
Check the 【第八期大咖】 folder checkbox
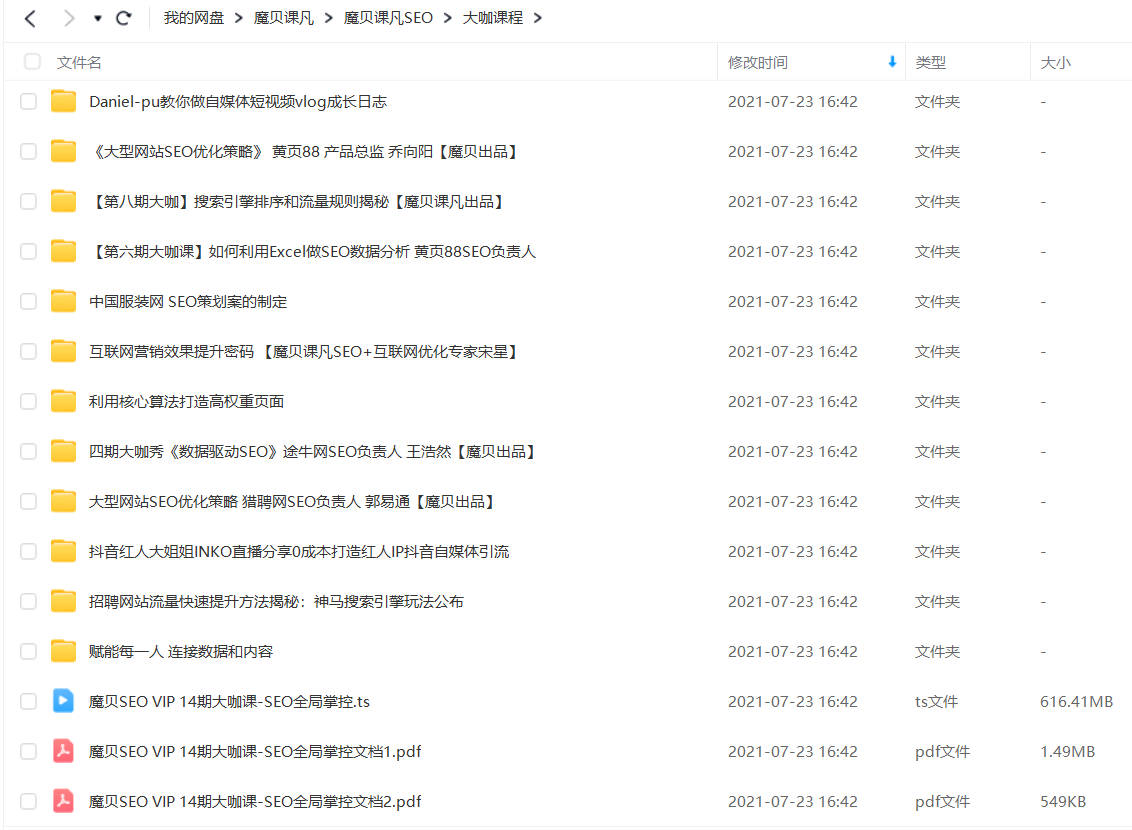28,201
